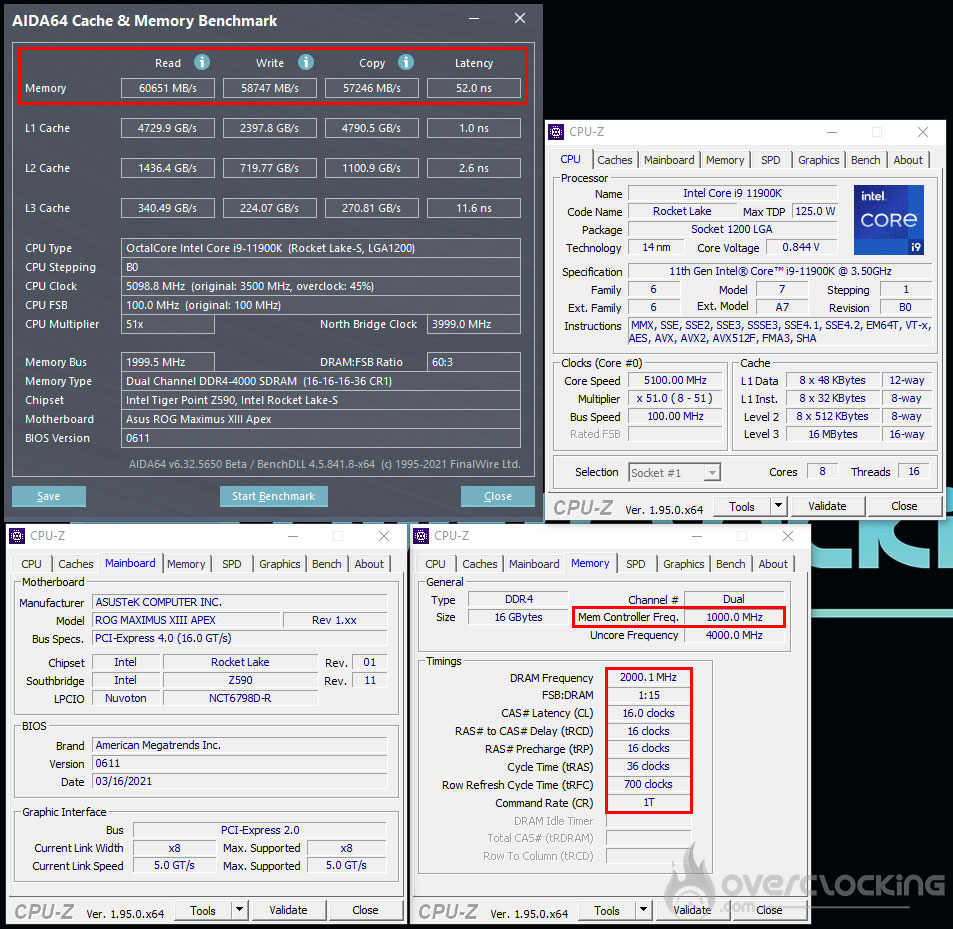The width and height of the screenshot is (953, 929).
Task: Open Bench tab in CPU-Z CPU window
Action: click(865, 160)
